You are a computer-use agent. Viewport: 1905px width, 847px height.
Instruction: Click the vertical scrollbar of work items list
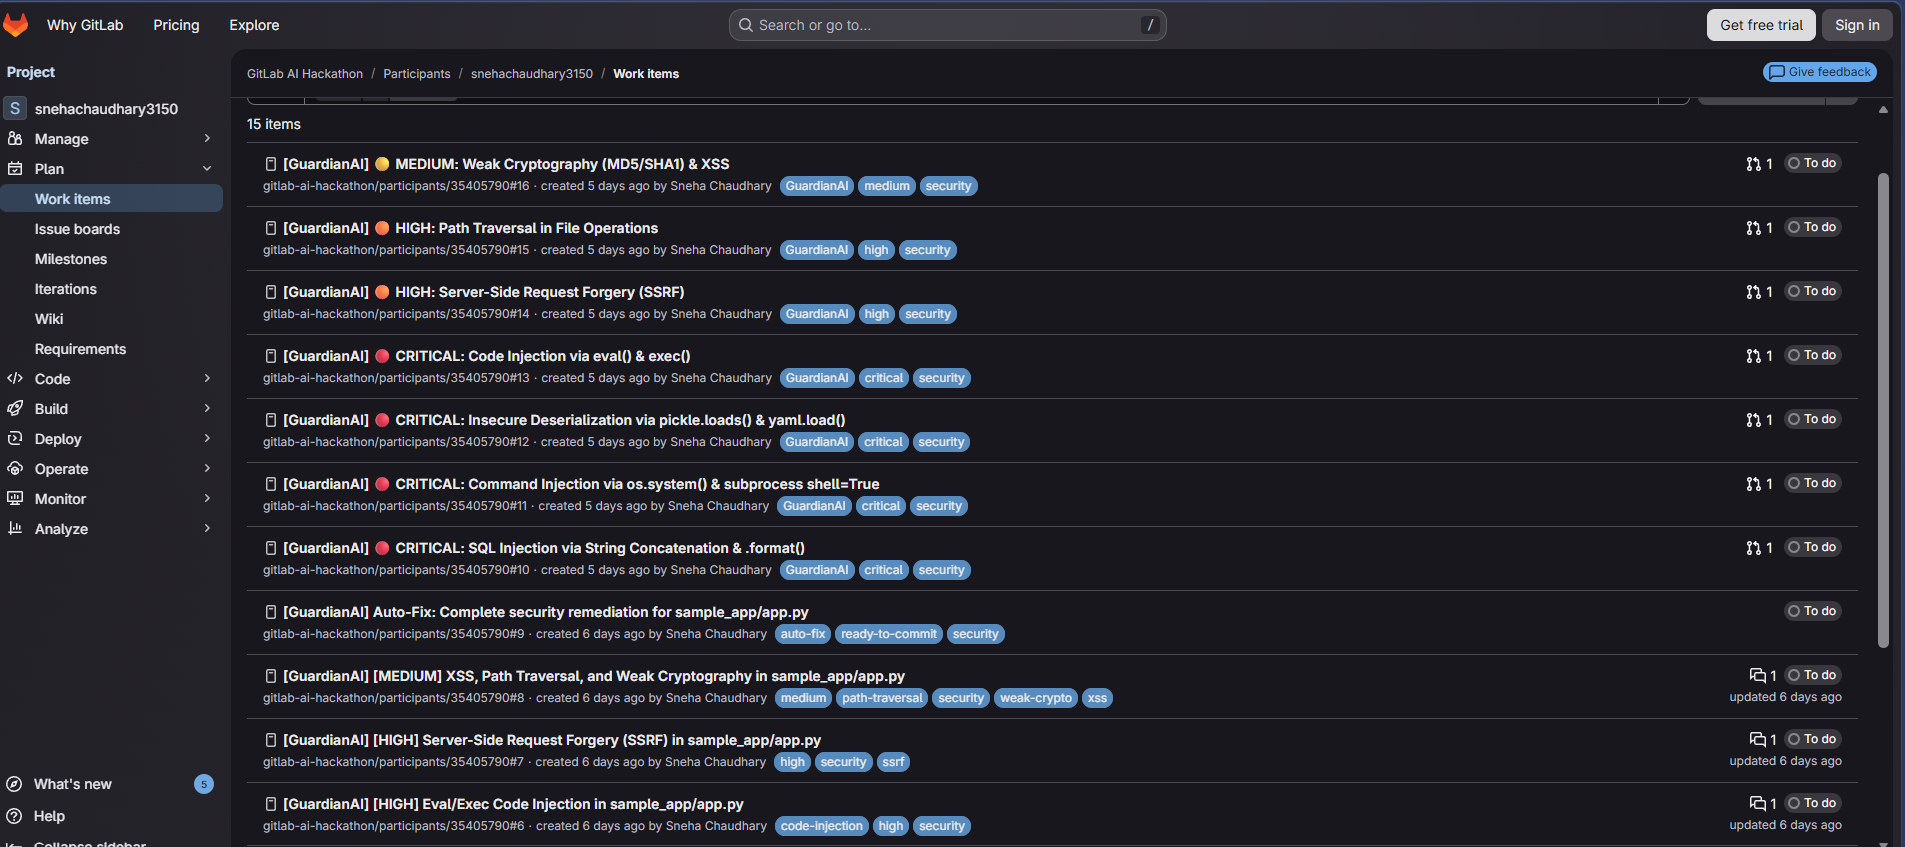pos(1883,410)
